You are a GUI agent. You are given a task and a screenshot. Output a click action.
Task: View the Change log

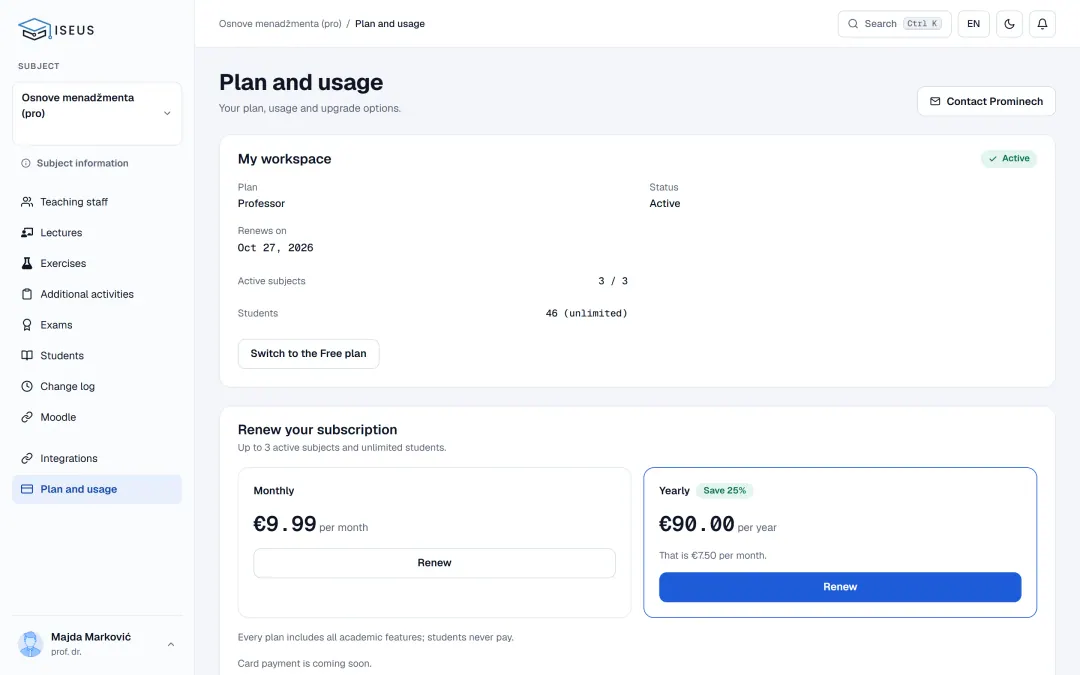pyautogui.click(x=97, y=386)
